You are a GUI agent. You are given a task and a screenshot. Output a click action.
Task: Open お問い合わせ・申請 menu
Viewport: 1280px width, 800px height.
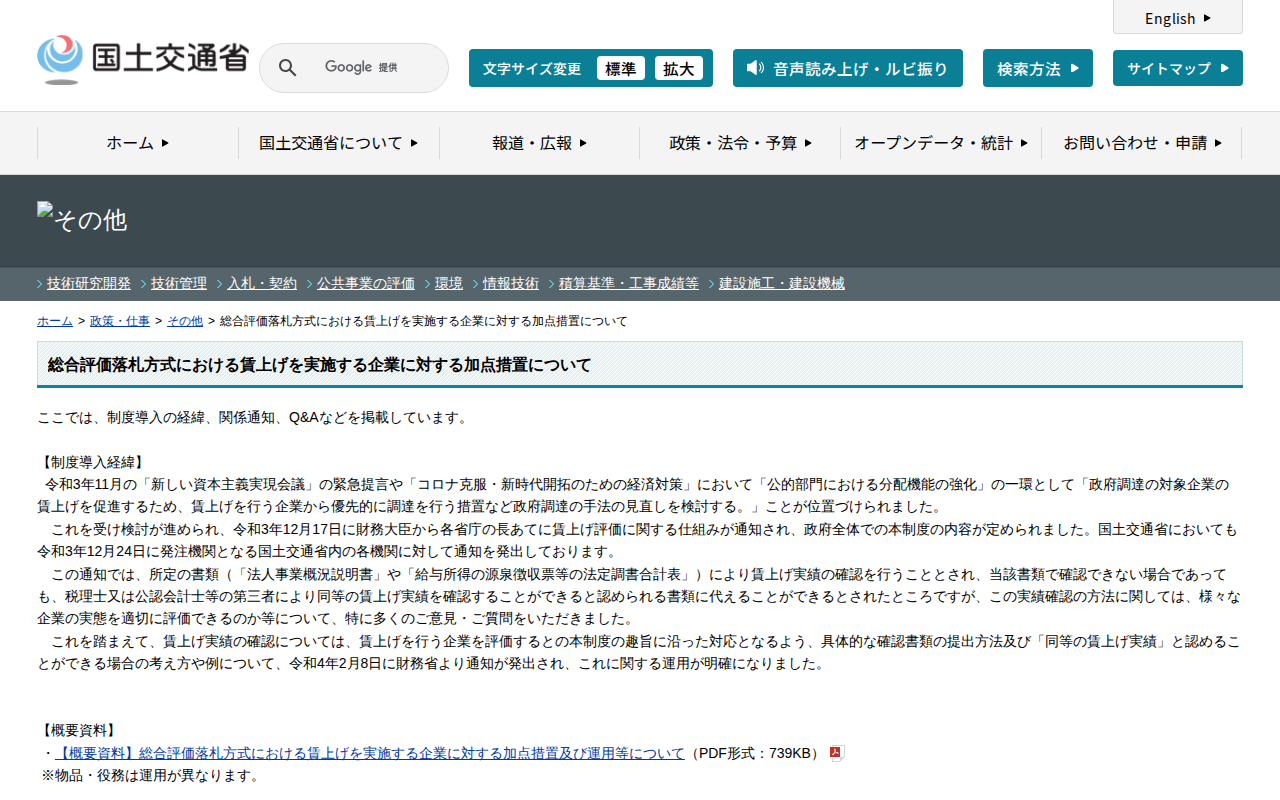[1142, 143]
